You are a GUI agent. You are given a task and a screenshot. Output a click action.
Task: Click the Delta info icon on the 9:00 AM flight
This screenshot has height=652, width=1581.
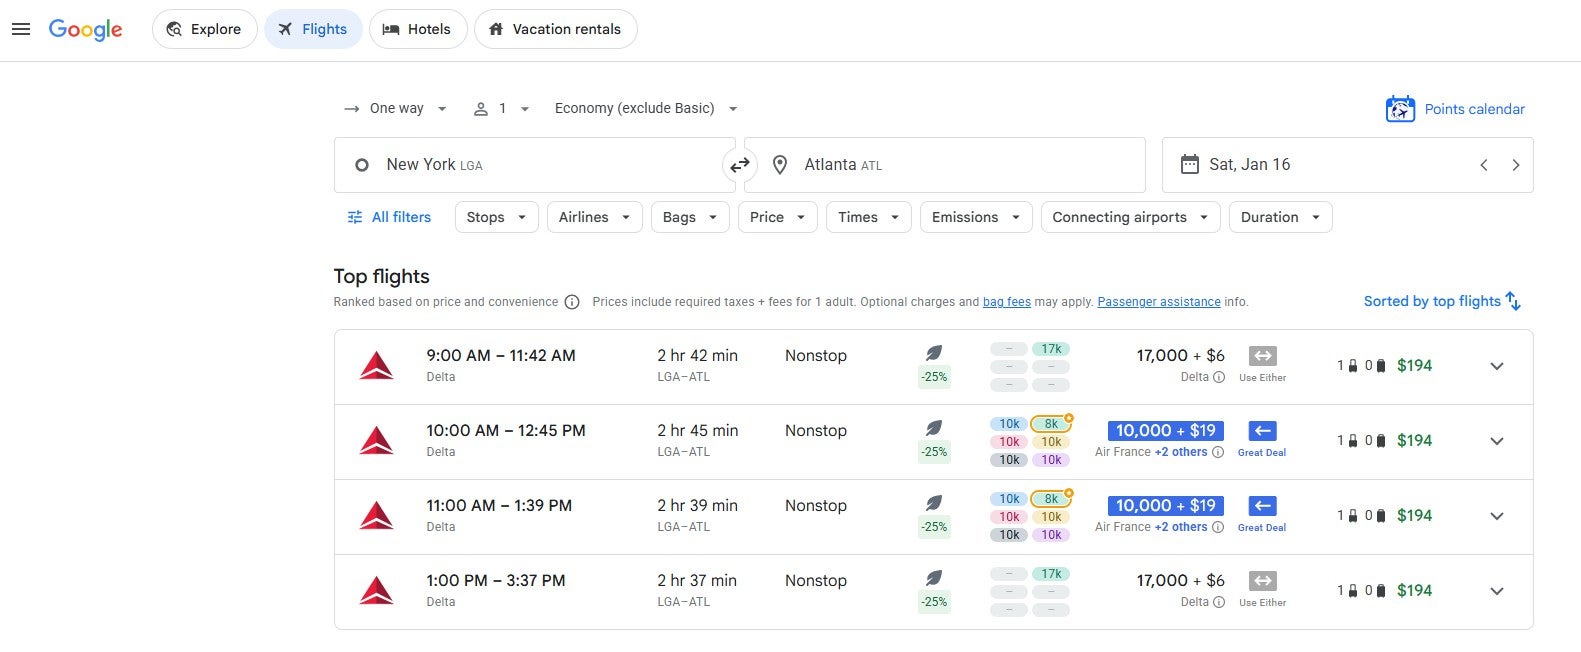(1219, 377)
